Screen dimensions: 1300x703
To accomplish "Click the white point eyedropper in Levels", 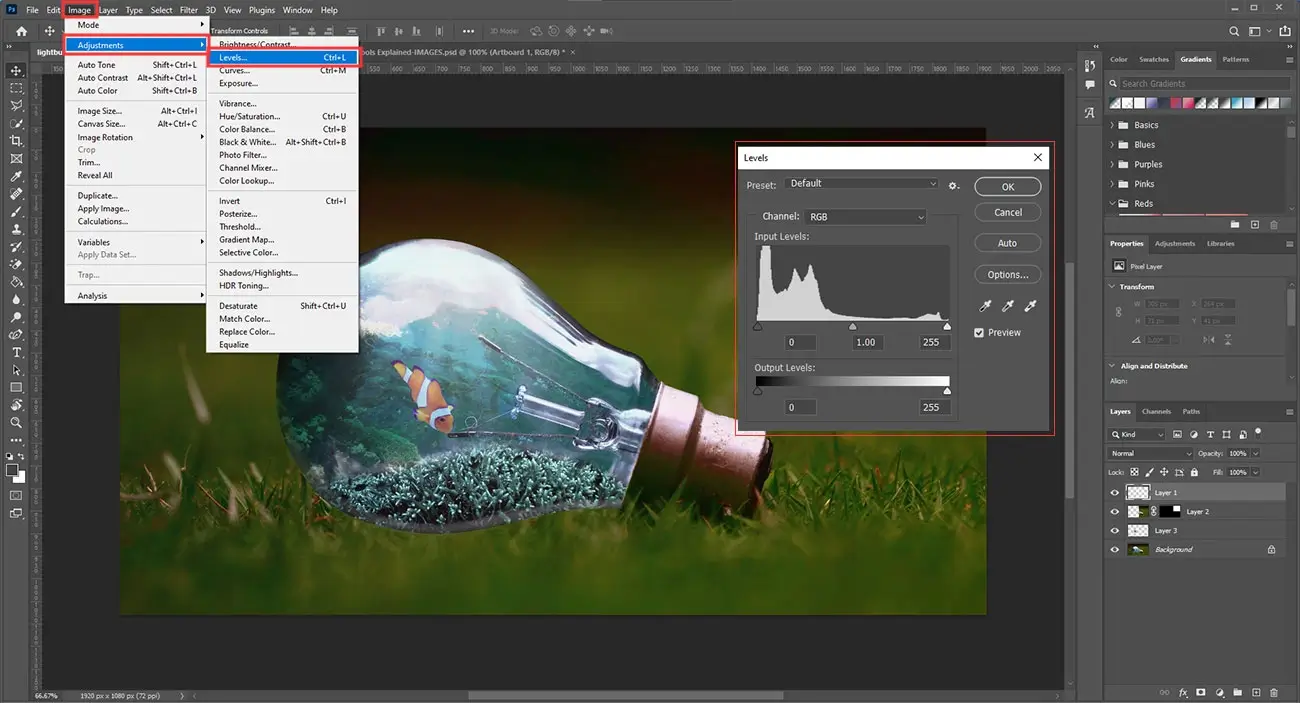I will [x=1031, y=306].
